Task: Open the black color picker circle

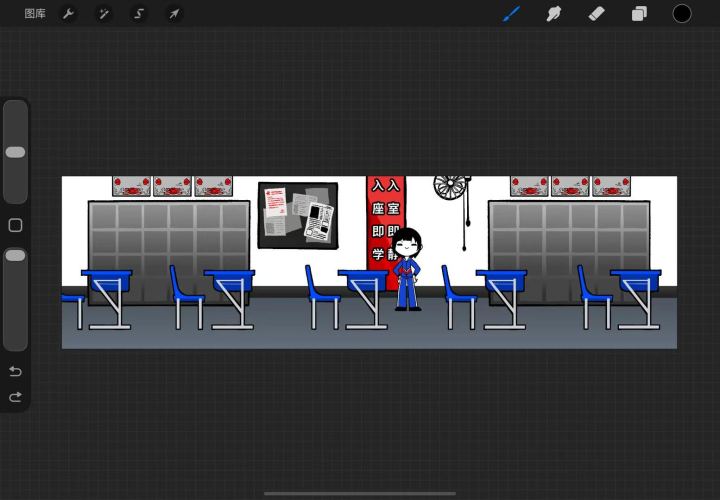Action: click(682, 14)
